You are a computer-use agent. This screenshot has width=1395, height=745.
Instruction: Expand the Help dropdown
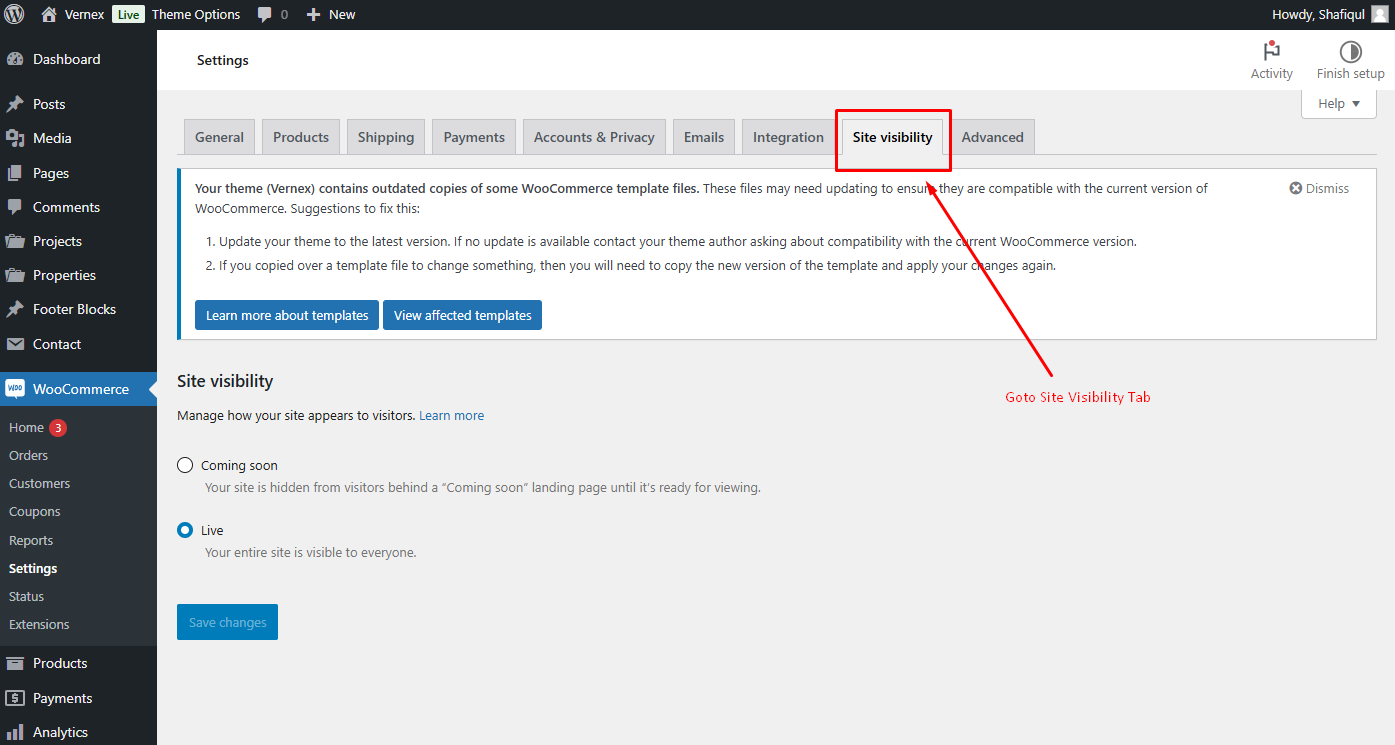(x=1339, y=104)
